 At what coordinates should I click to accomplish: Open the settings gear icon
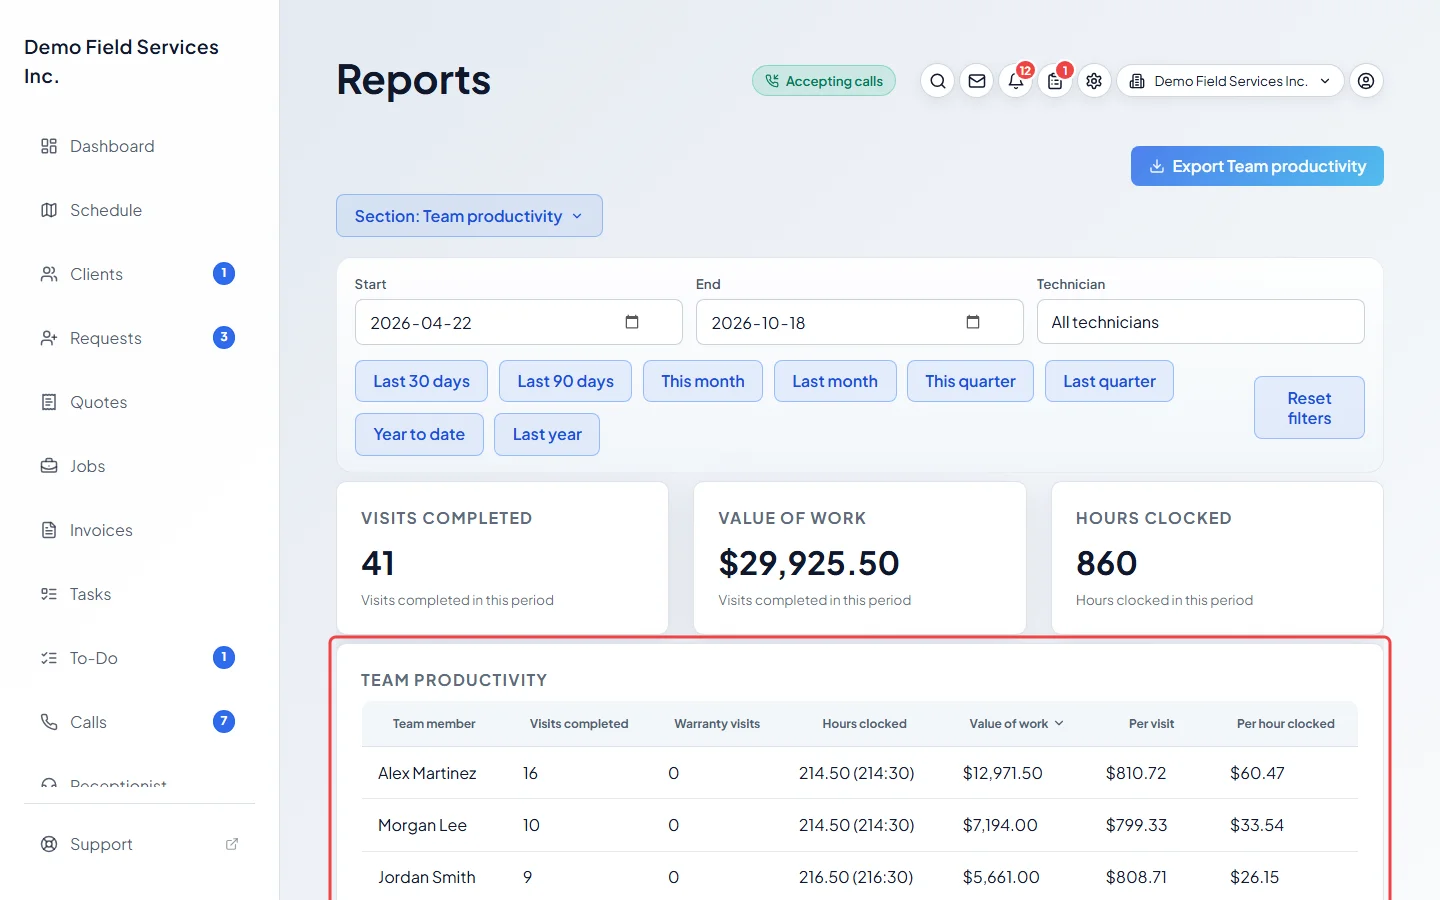1094,81
